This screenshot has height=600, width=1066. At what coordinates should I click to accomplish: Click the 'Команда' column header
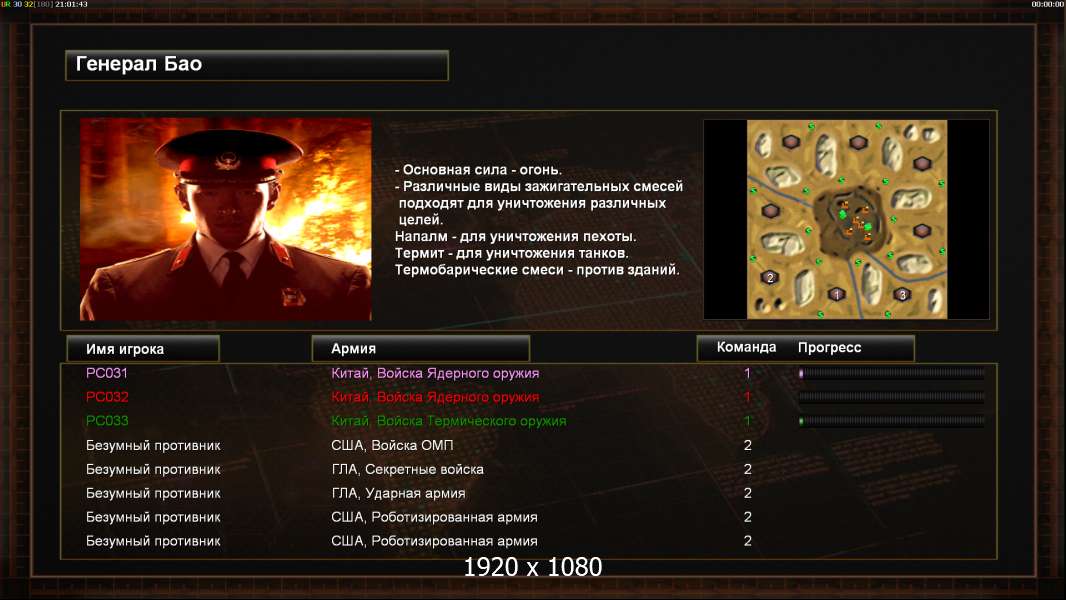click(746, 347)
